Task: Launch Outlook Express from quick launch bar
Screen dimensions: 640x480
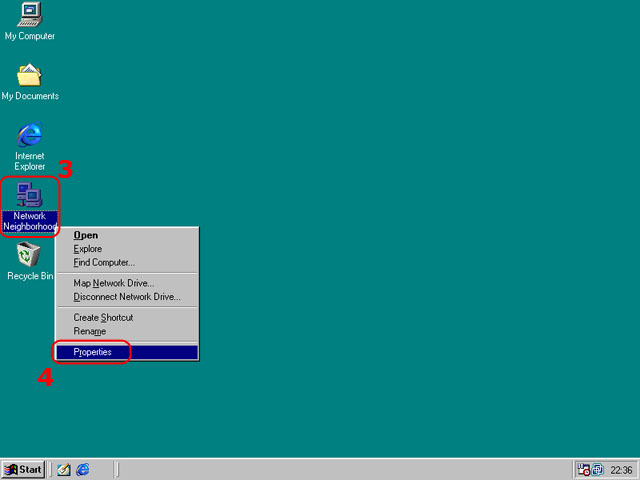Action: (x=64, y=469)
